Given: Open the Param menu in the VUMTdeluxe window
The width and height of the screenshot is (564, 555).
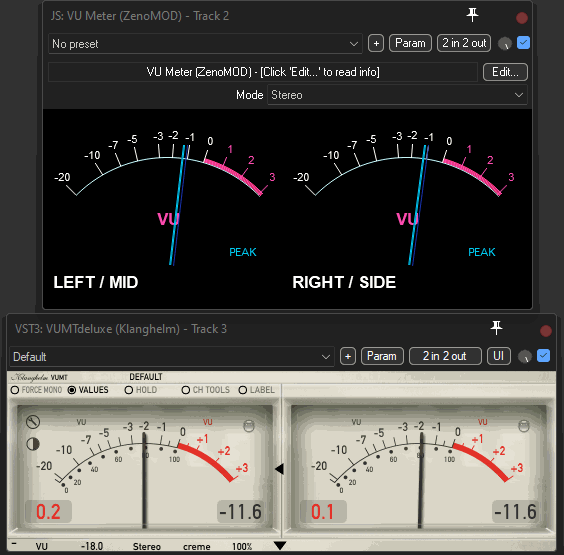Looking at the screenshot, I should (382, 356).
